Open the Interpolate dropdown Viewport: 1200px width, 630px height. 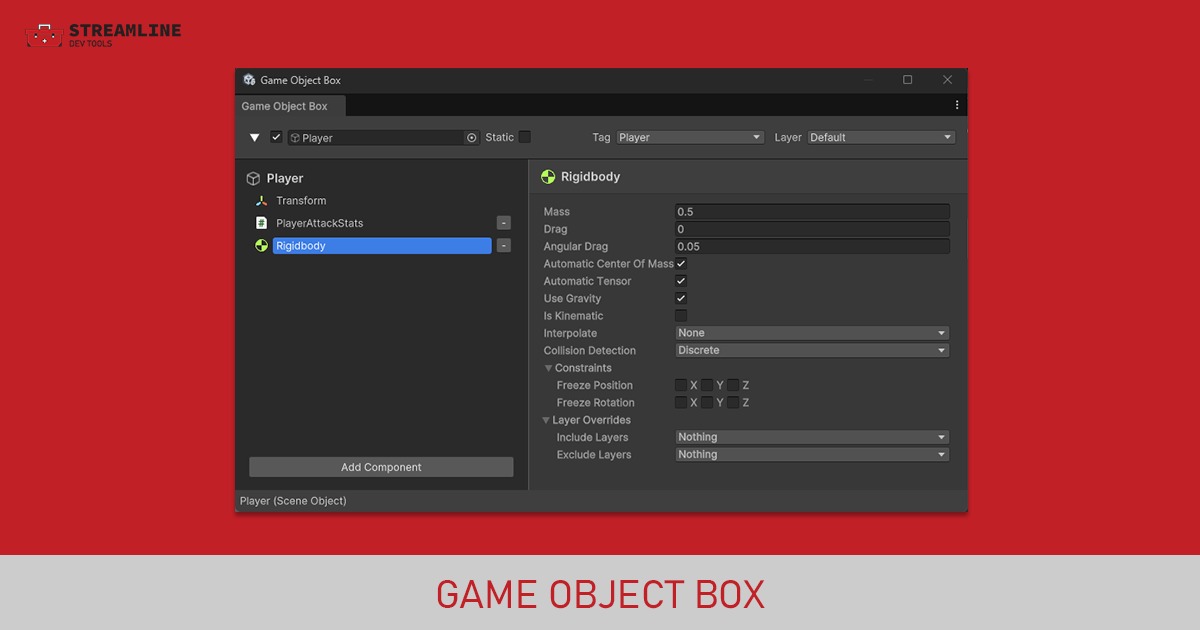pyautogui.click(x=812, y=332)
